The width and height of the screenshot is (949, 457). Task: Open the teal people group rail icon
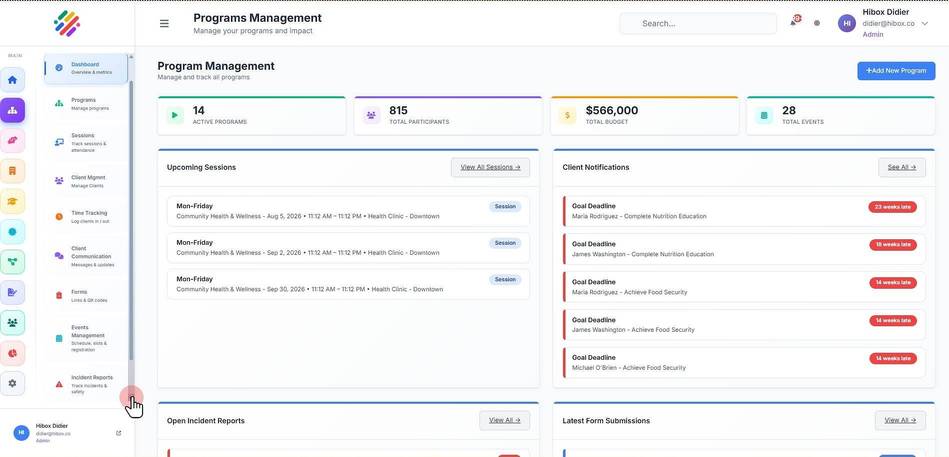pyautogui.click(x=13, y=323)
